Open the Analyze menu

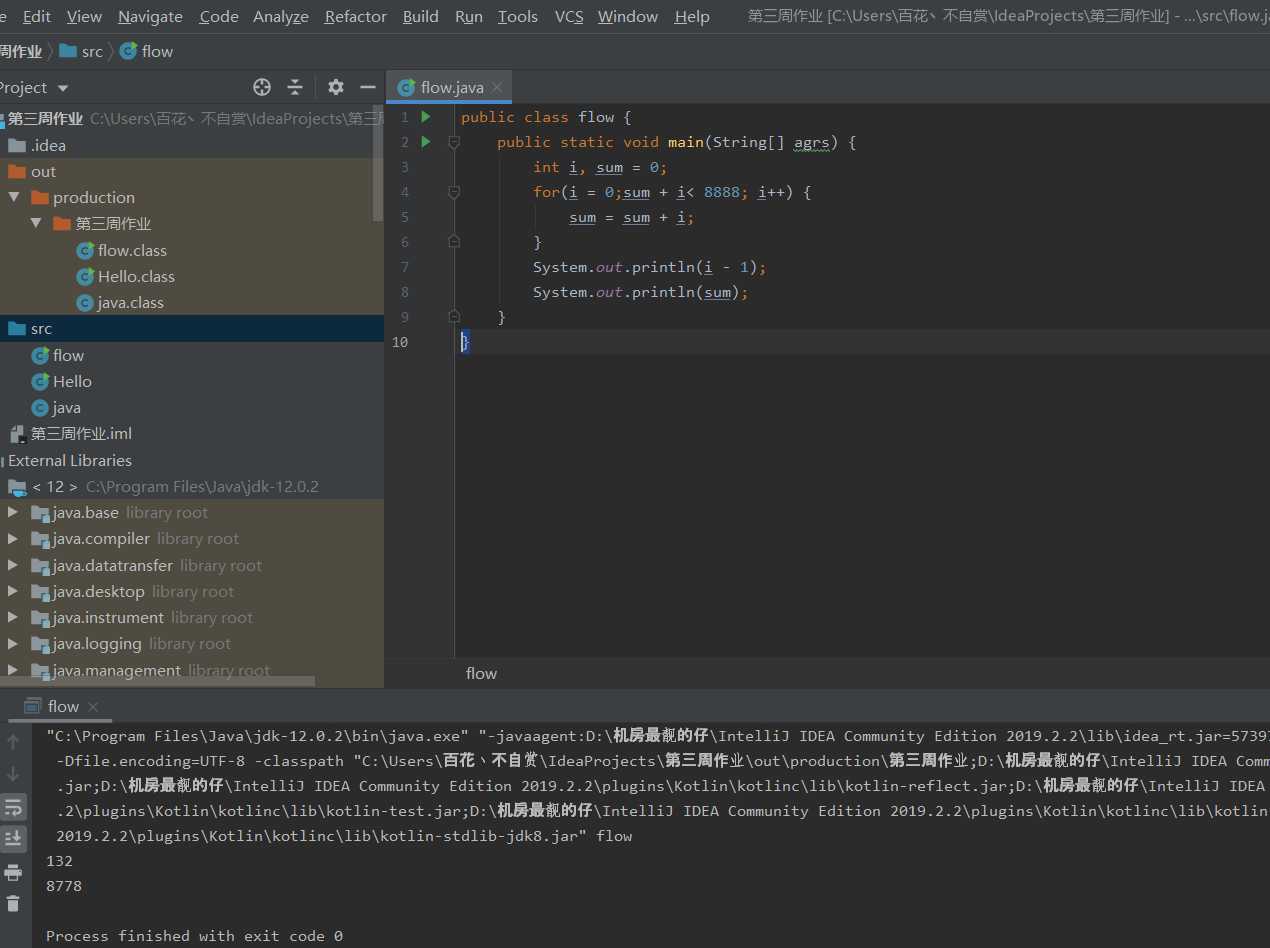pyautogui.click(x=281, y=16)
